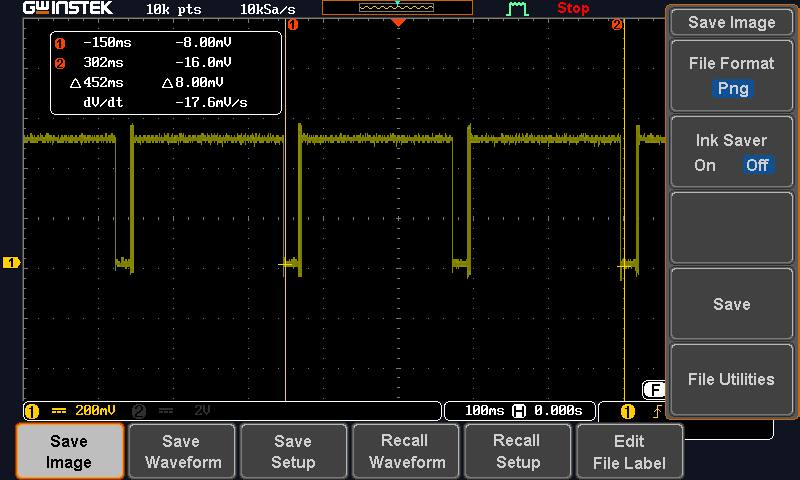This screenshot has height=480, width=800.
Task: Click the dV/dt label in cursor readout
Action: click(x=103, y=103)
